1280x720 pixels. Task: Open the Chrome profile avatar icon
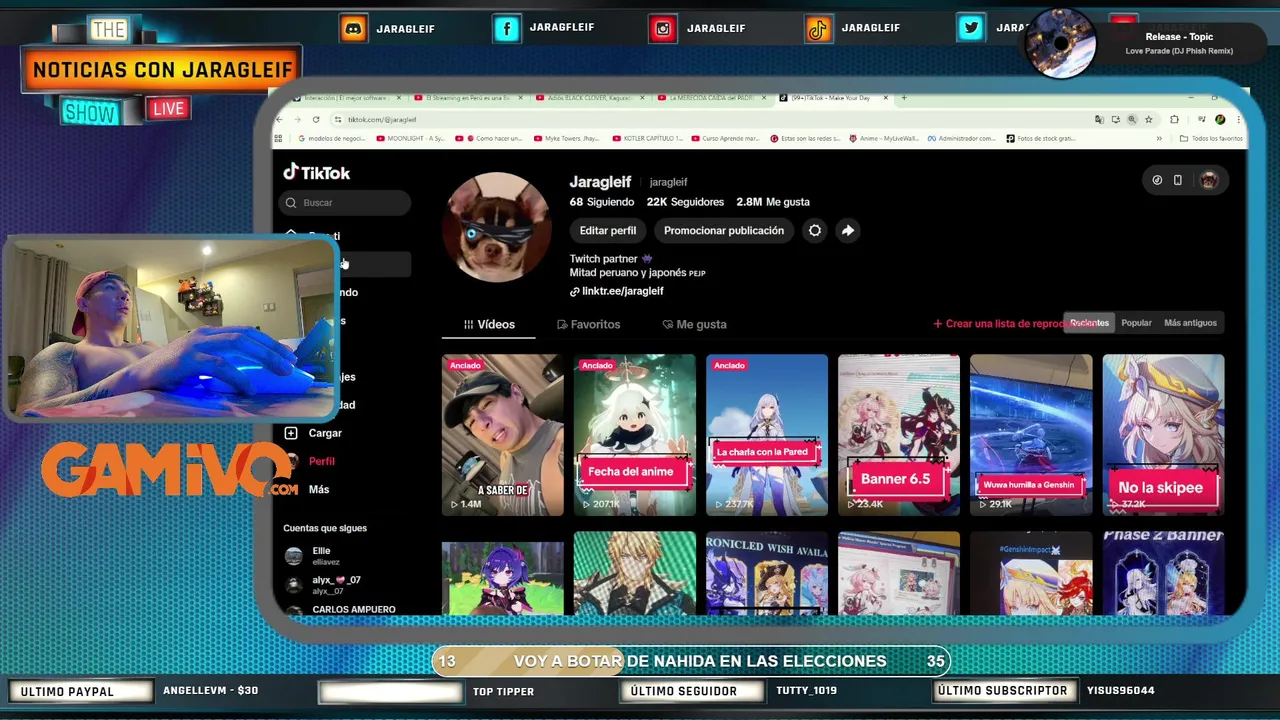click(1220, 119)
